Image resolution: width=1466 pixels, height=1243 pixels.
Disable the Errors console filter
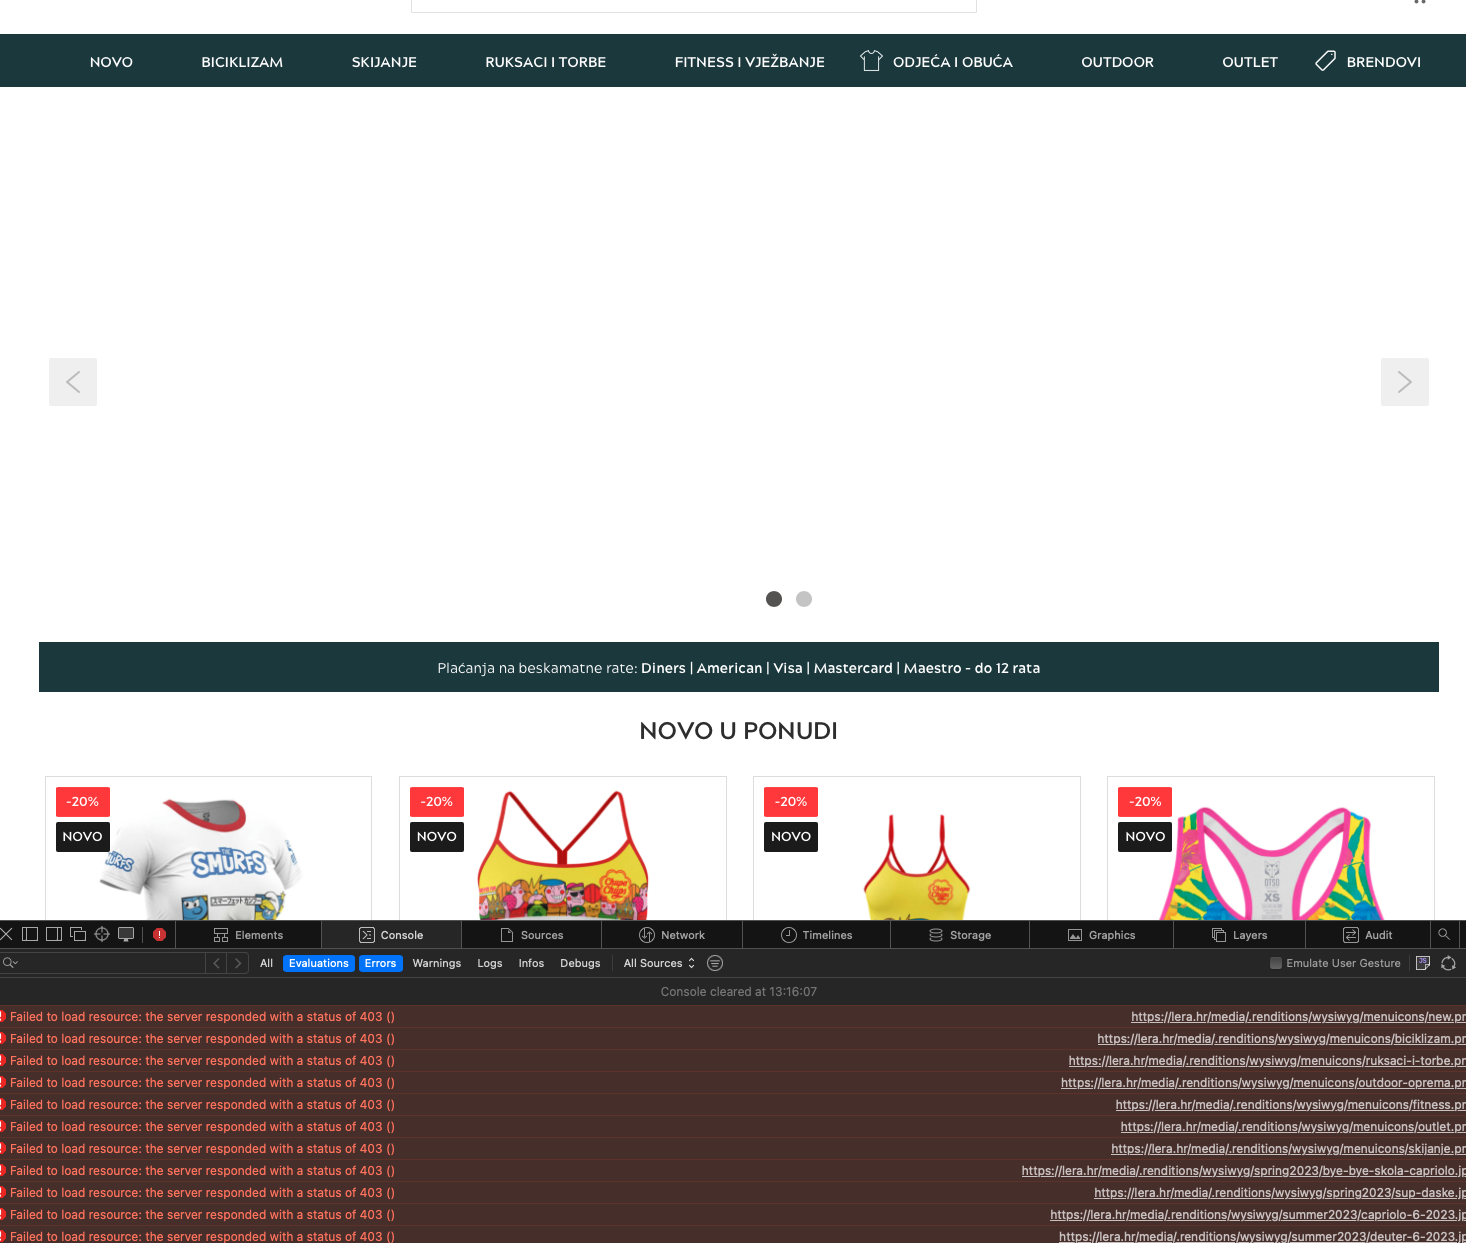pos(381,963)
